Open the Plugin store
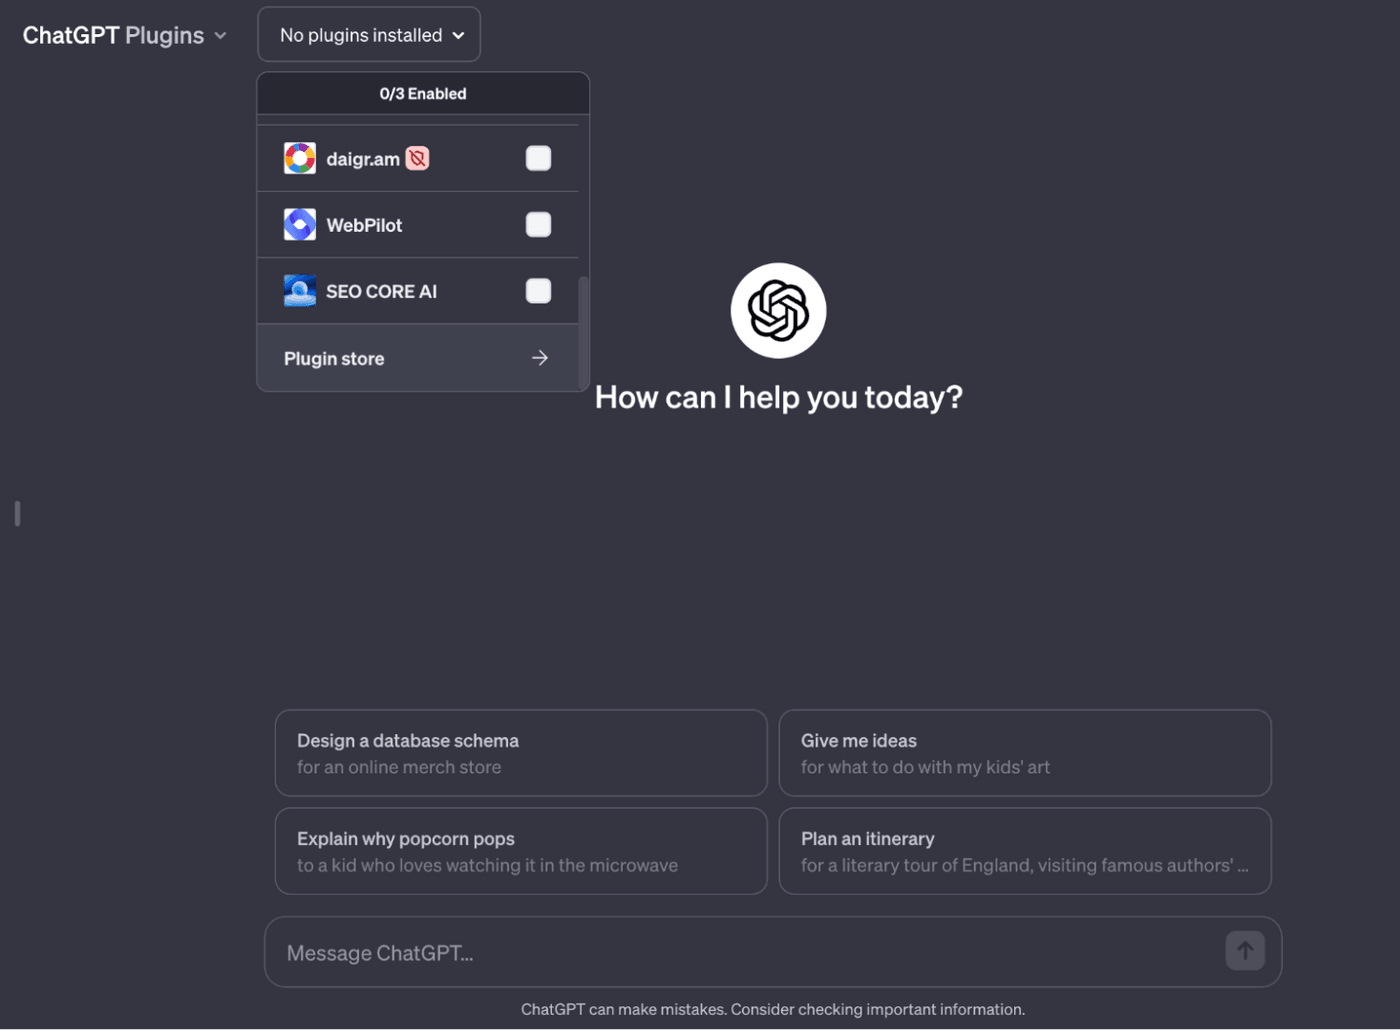Screen dimensions: 1400x1030 click(x=334, y=357)
